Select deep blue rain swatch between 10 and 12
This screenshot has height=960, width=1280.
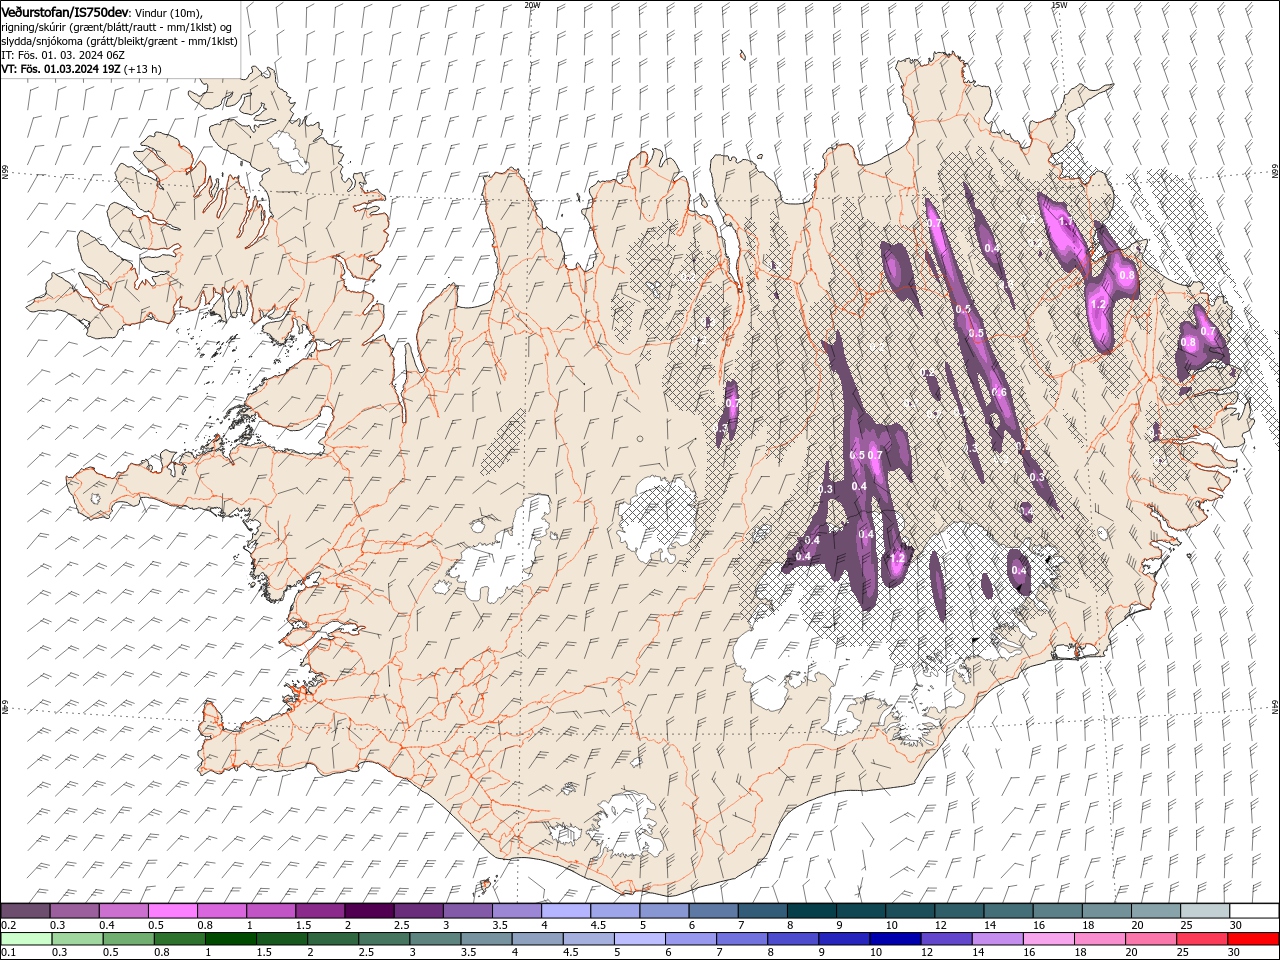tap(893, 939)
